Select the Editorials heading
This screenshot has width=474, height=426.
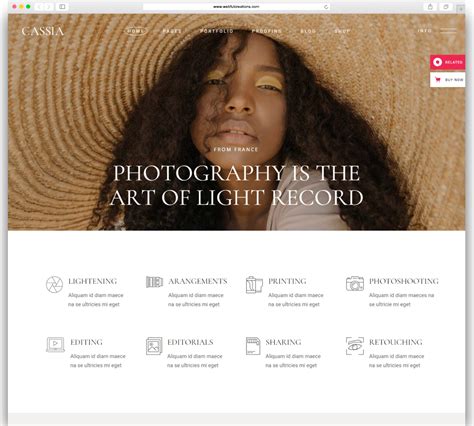(190, 342)
